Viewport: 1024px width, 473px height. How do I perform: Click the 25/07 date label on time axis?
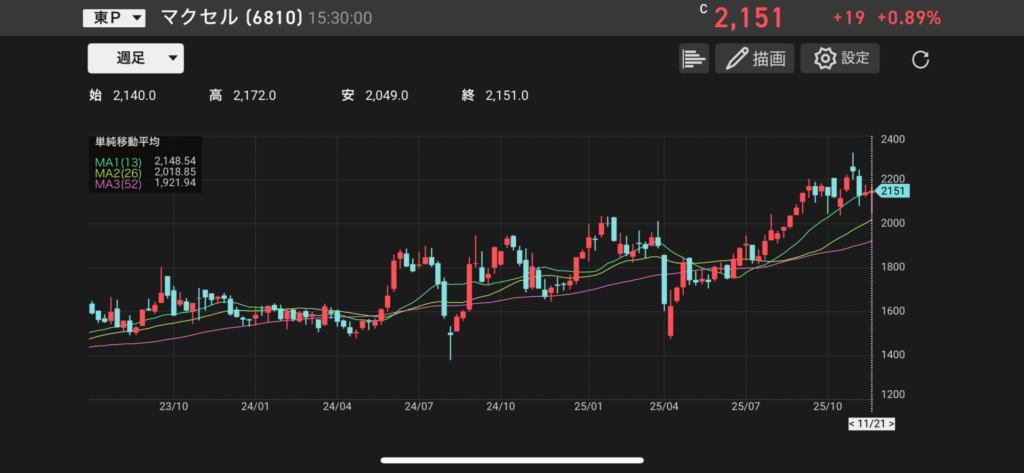tap(747, 407)
